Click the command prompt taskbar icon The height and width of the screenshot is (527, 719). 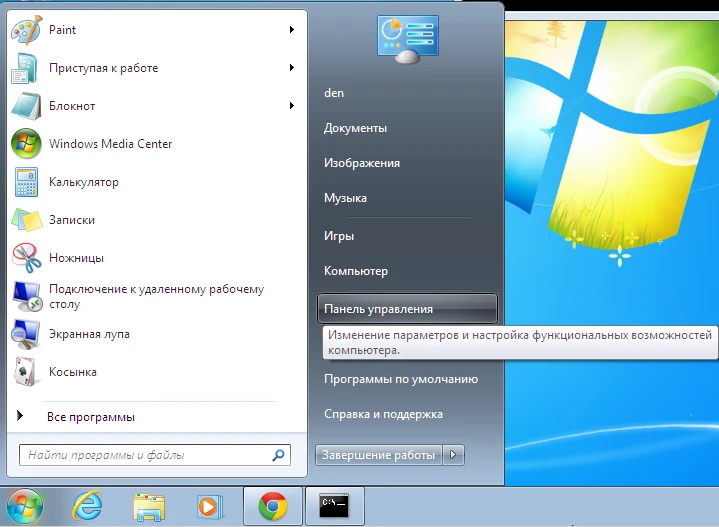point(334,506)
